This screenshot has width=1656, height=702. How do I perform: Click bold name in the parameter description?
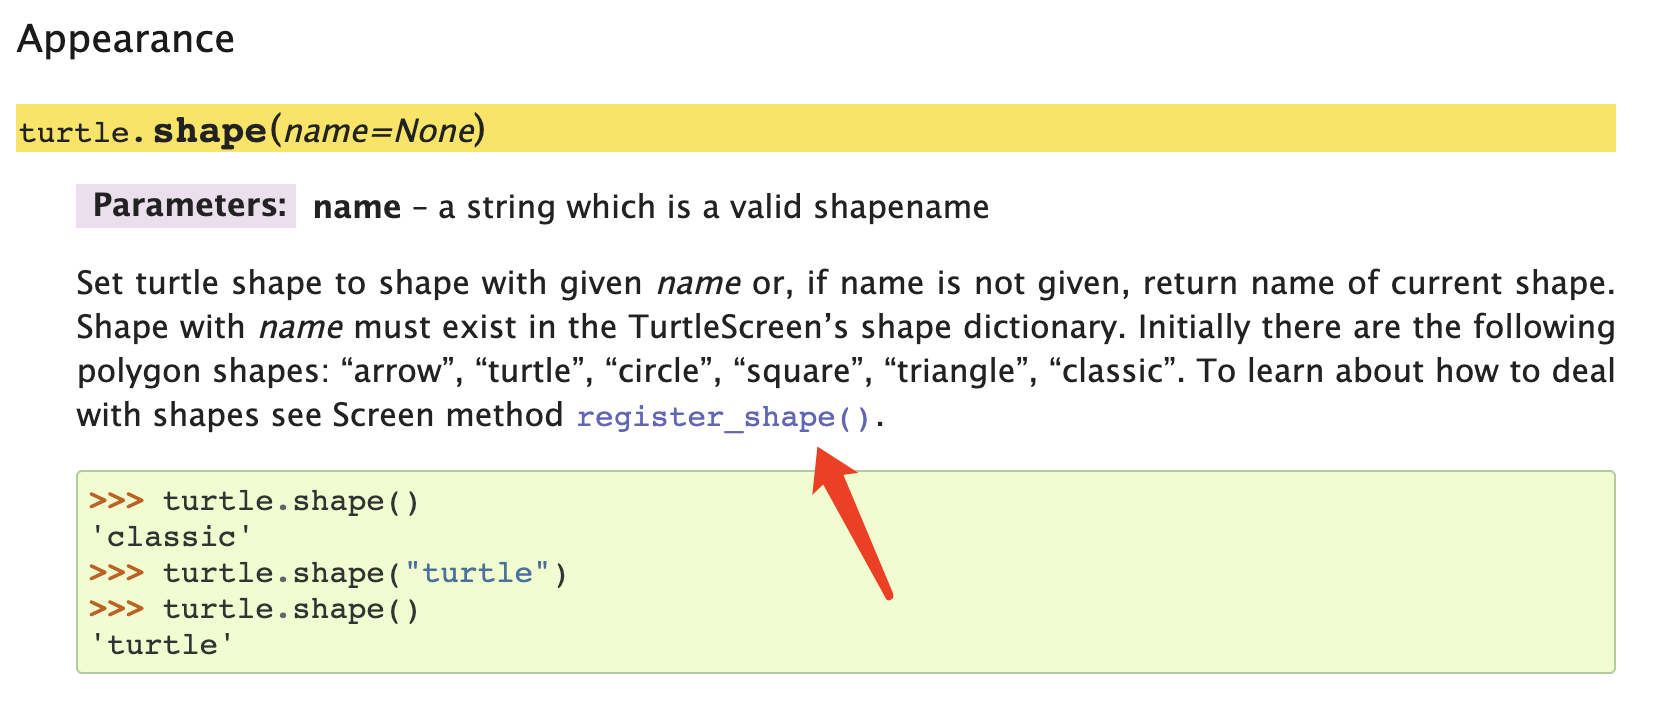[x=356, y=207]
